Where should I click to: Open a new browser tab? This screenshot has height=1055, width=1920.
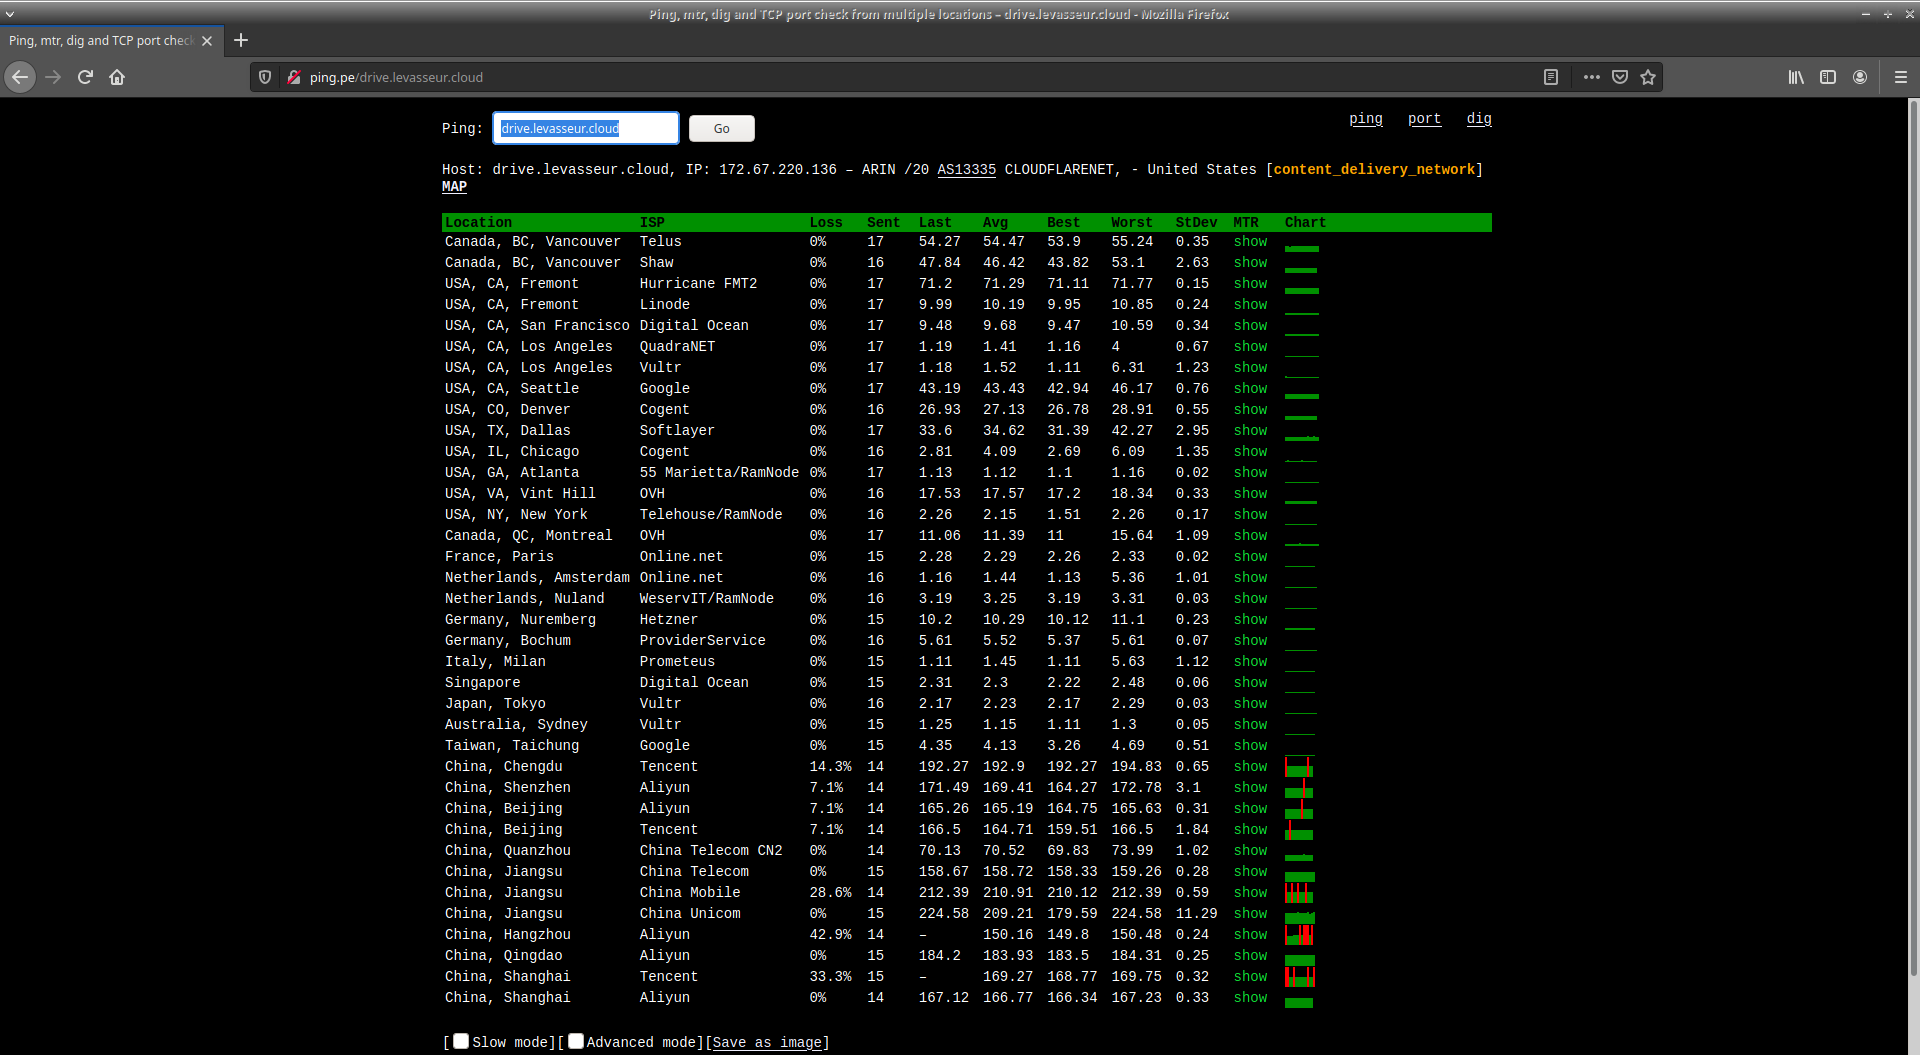241,40
